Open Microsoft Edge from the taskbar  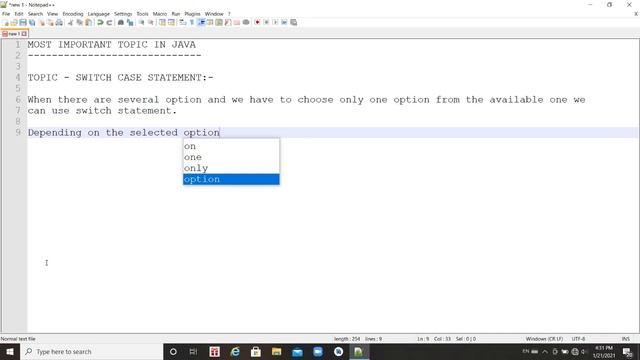tap(235, 351)
